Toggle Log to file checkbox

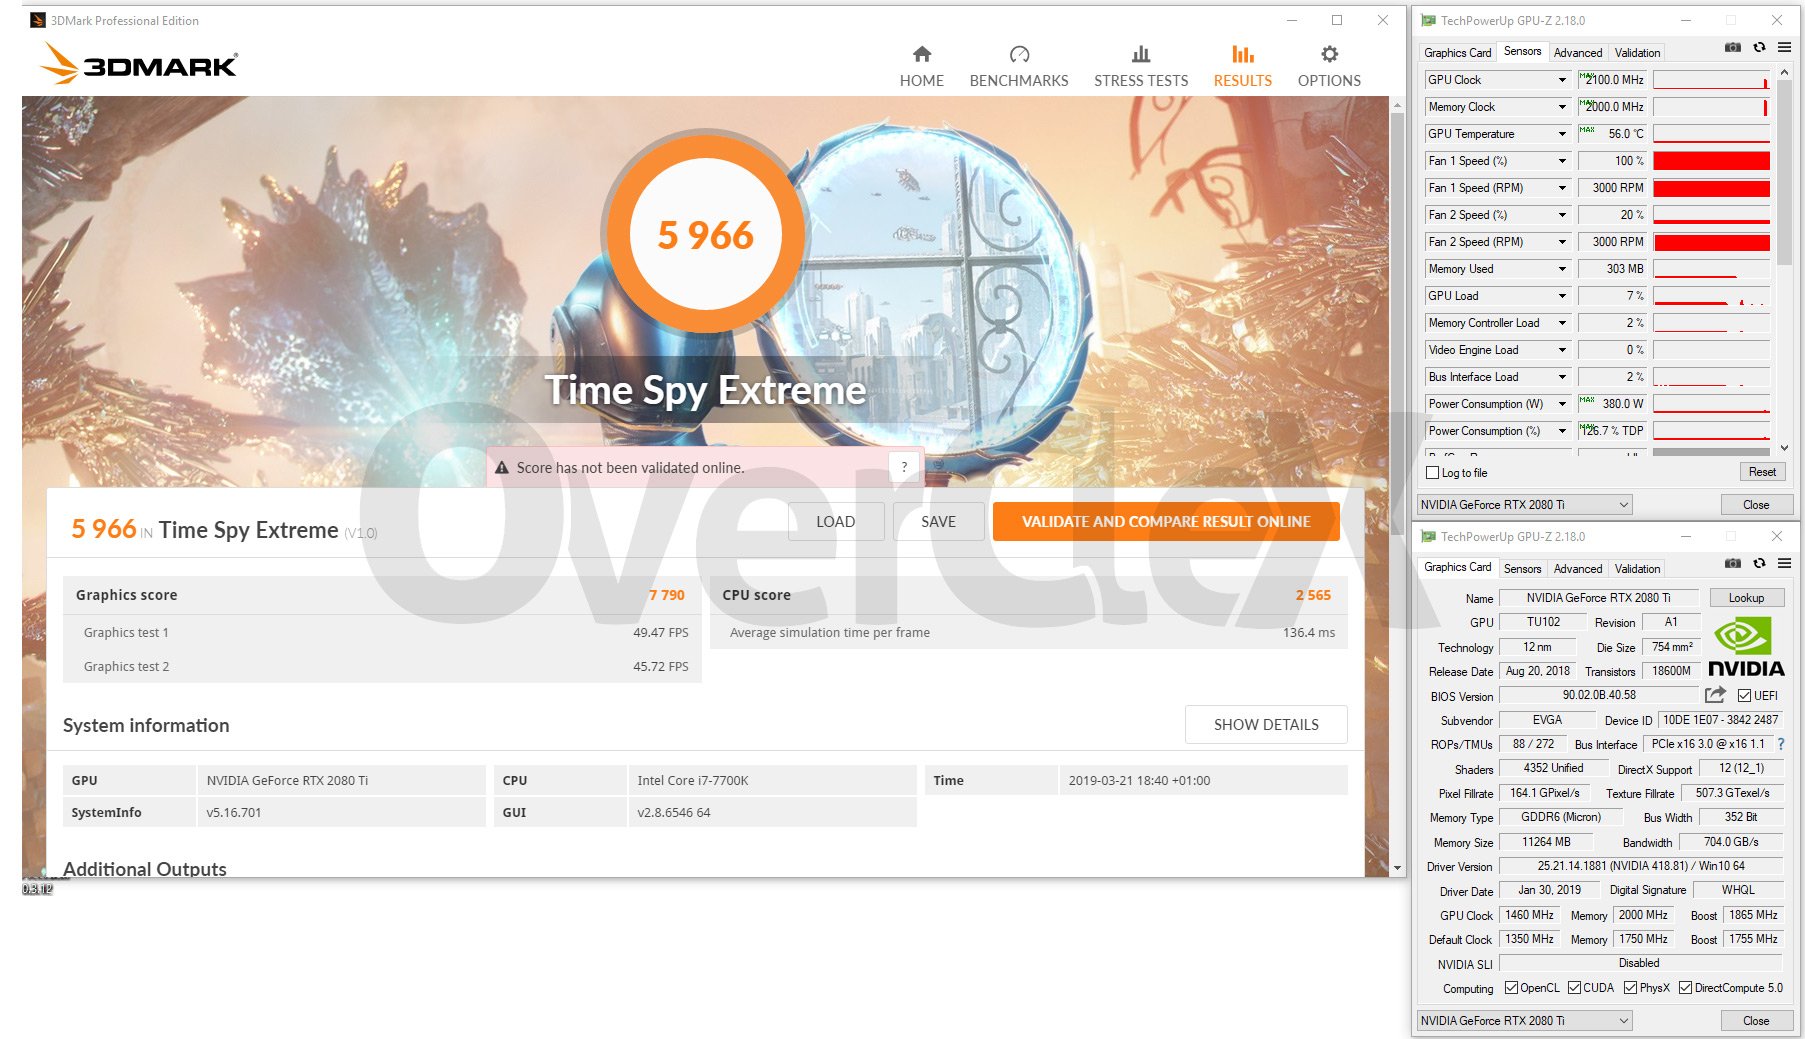click(x=1432, y=473)
